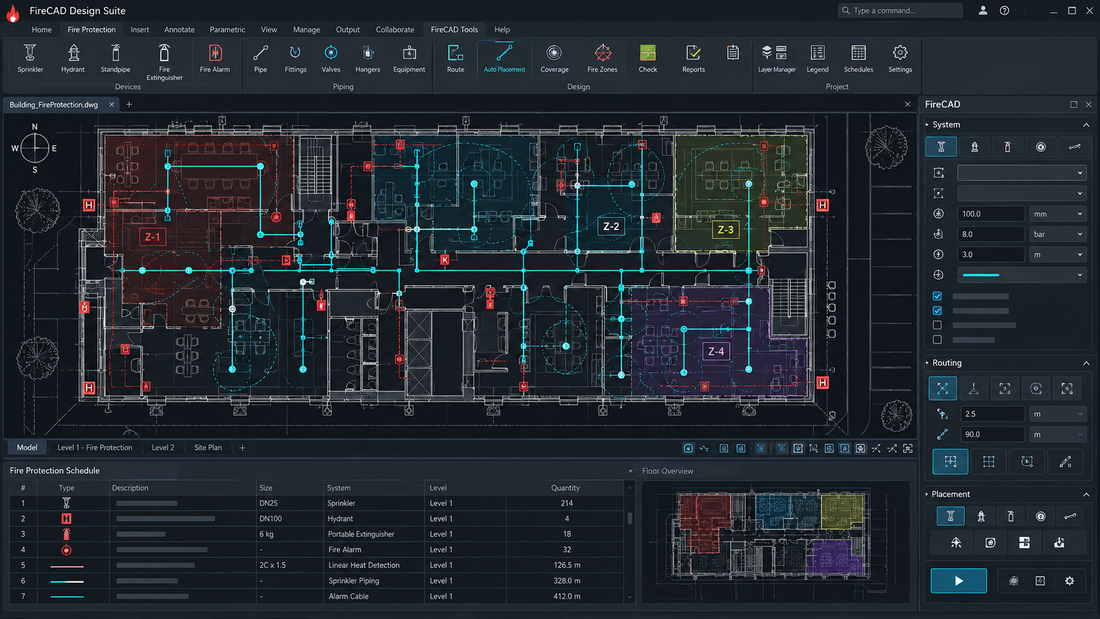Enable the third System checkbox
The image size is (1100, 619).
click(937, 325)
